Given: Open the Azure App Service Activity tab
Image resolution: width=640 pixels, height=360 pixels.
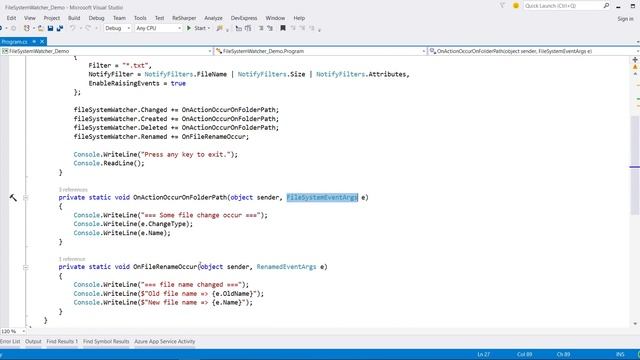Looking at the screenshot, I should click(x=164, y=342).
